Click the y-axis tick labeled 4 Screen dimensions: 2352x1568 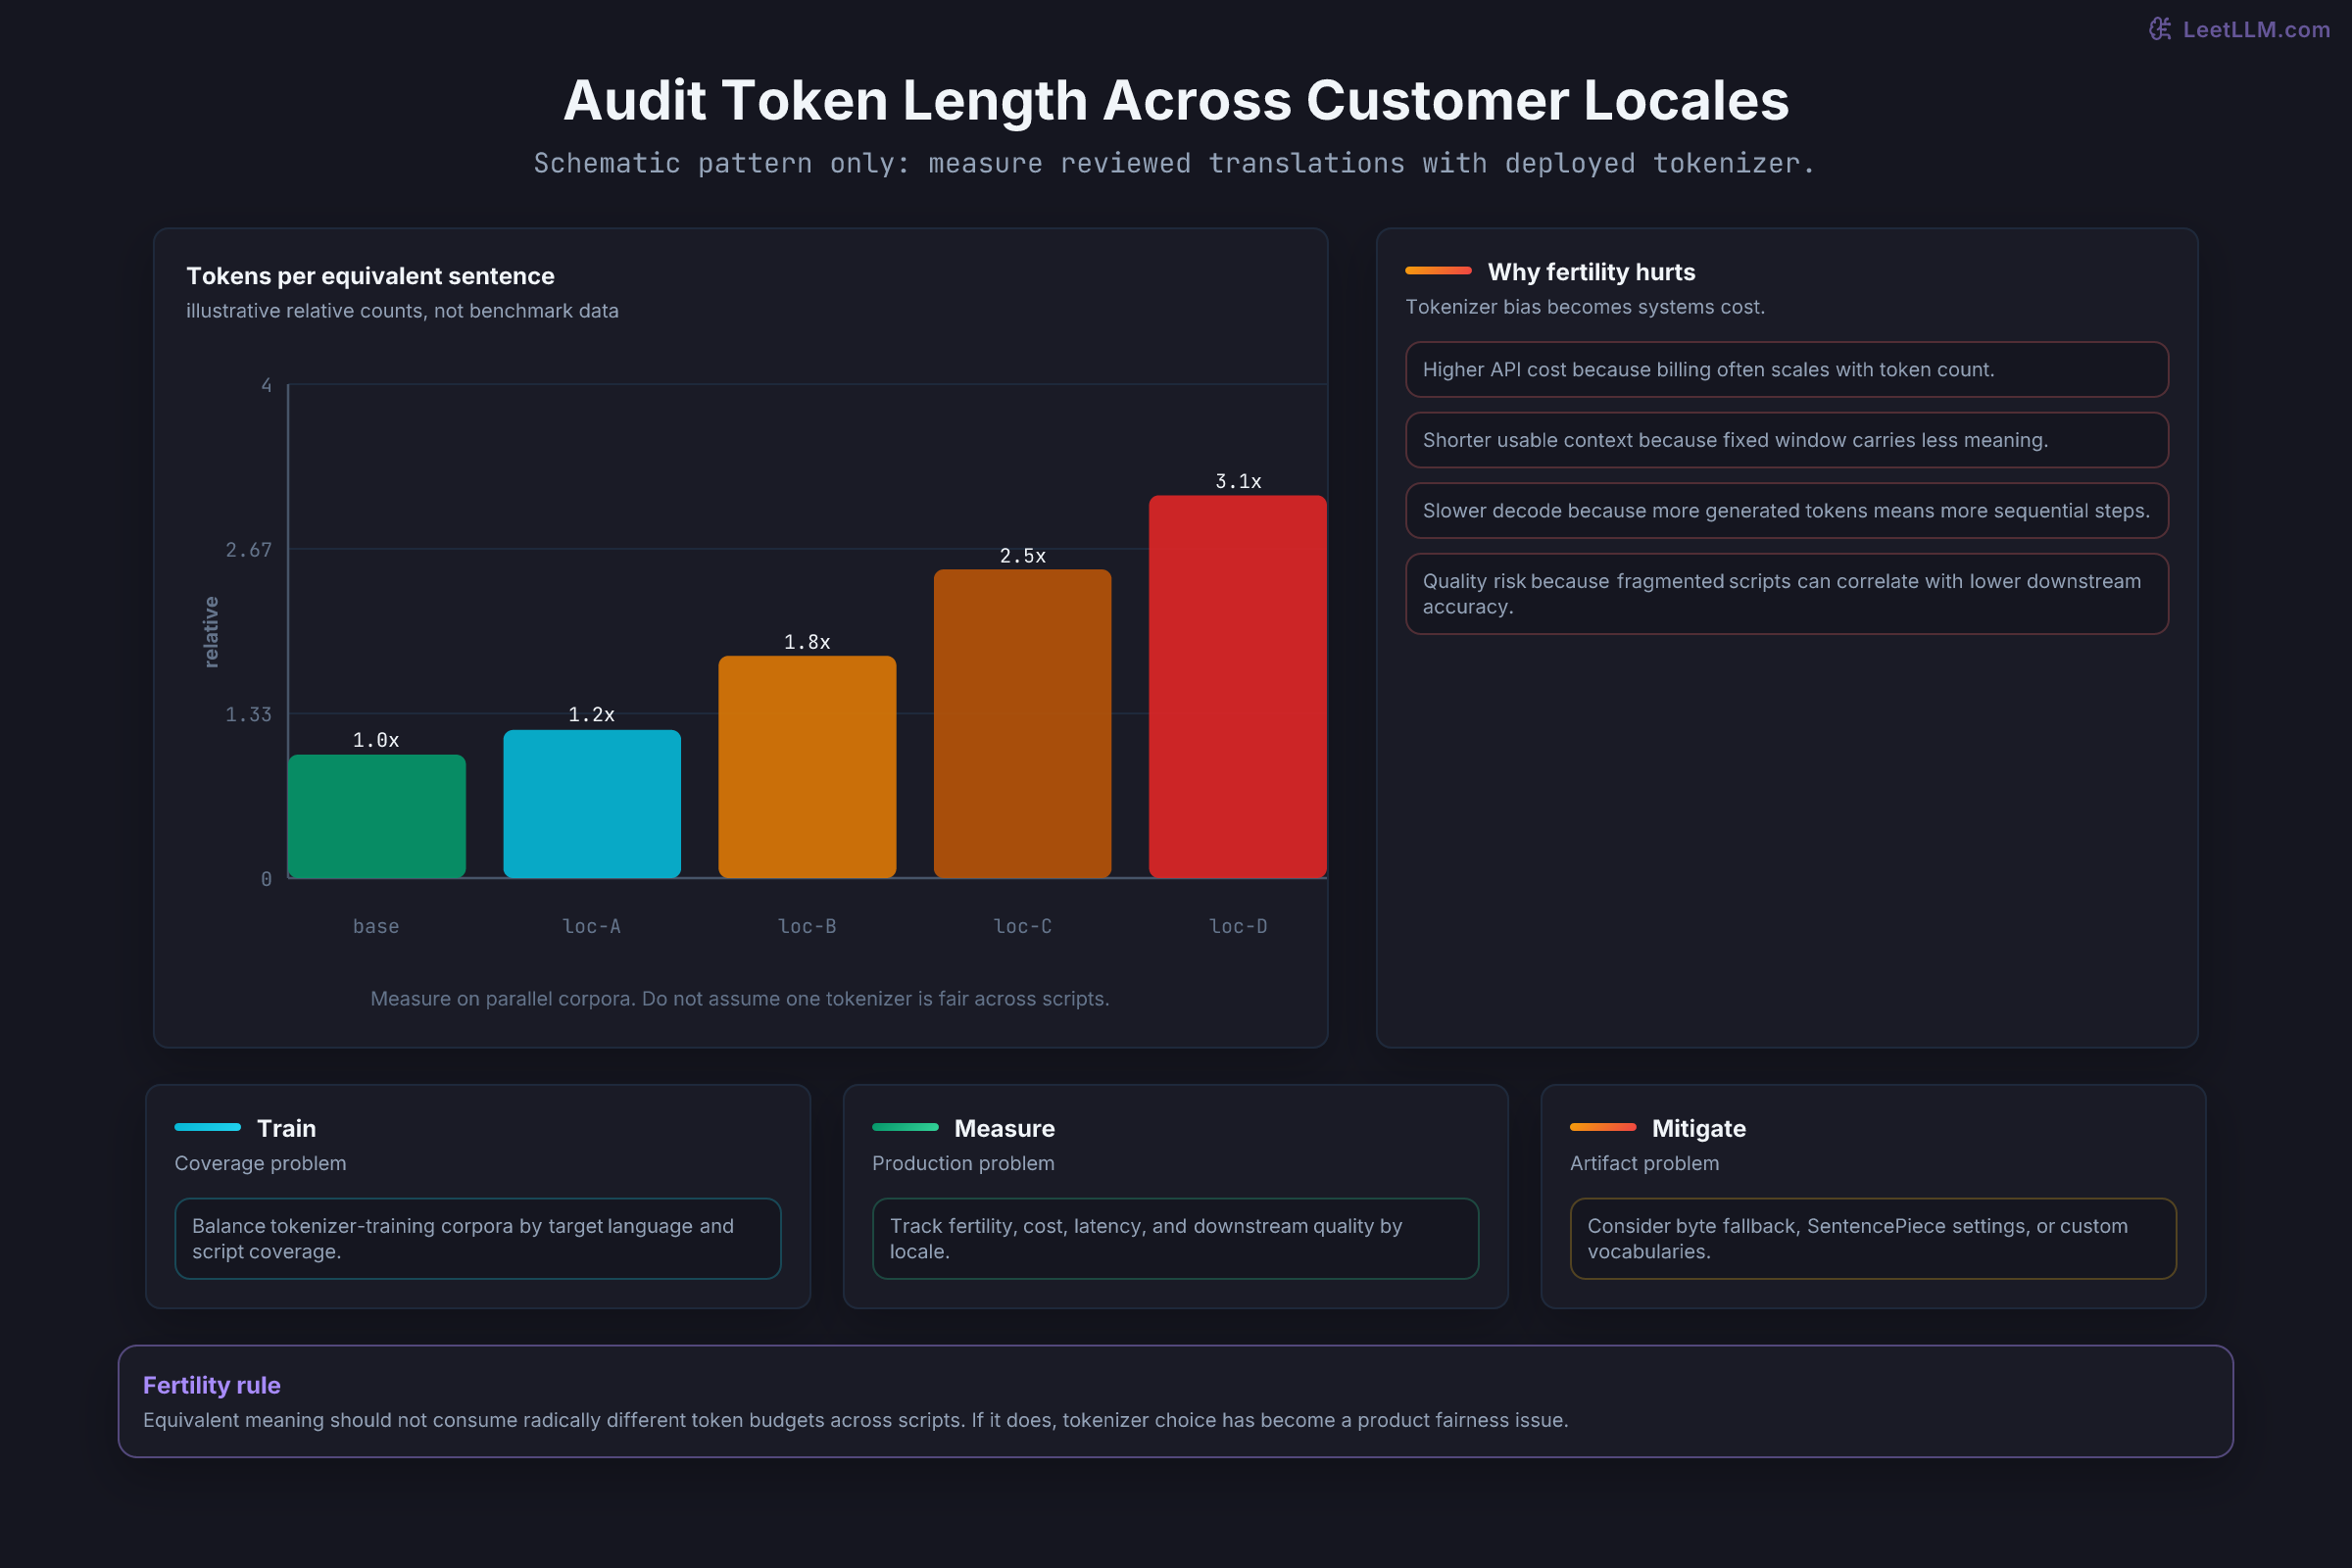[x=266, y=385]
